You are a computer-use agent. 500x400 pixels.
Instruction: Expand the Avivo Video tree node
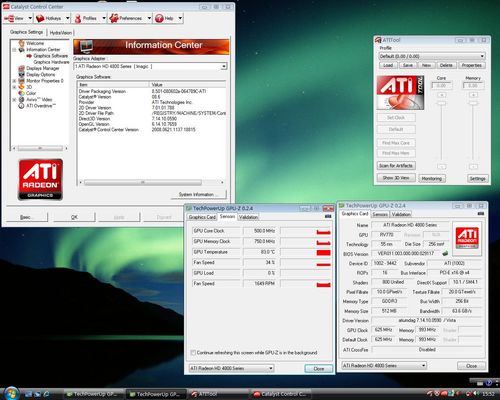point(14,100)
